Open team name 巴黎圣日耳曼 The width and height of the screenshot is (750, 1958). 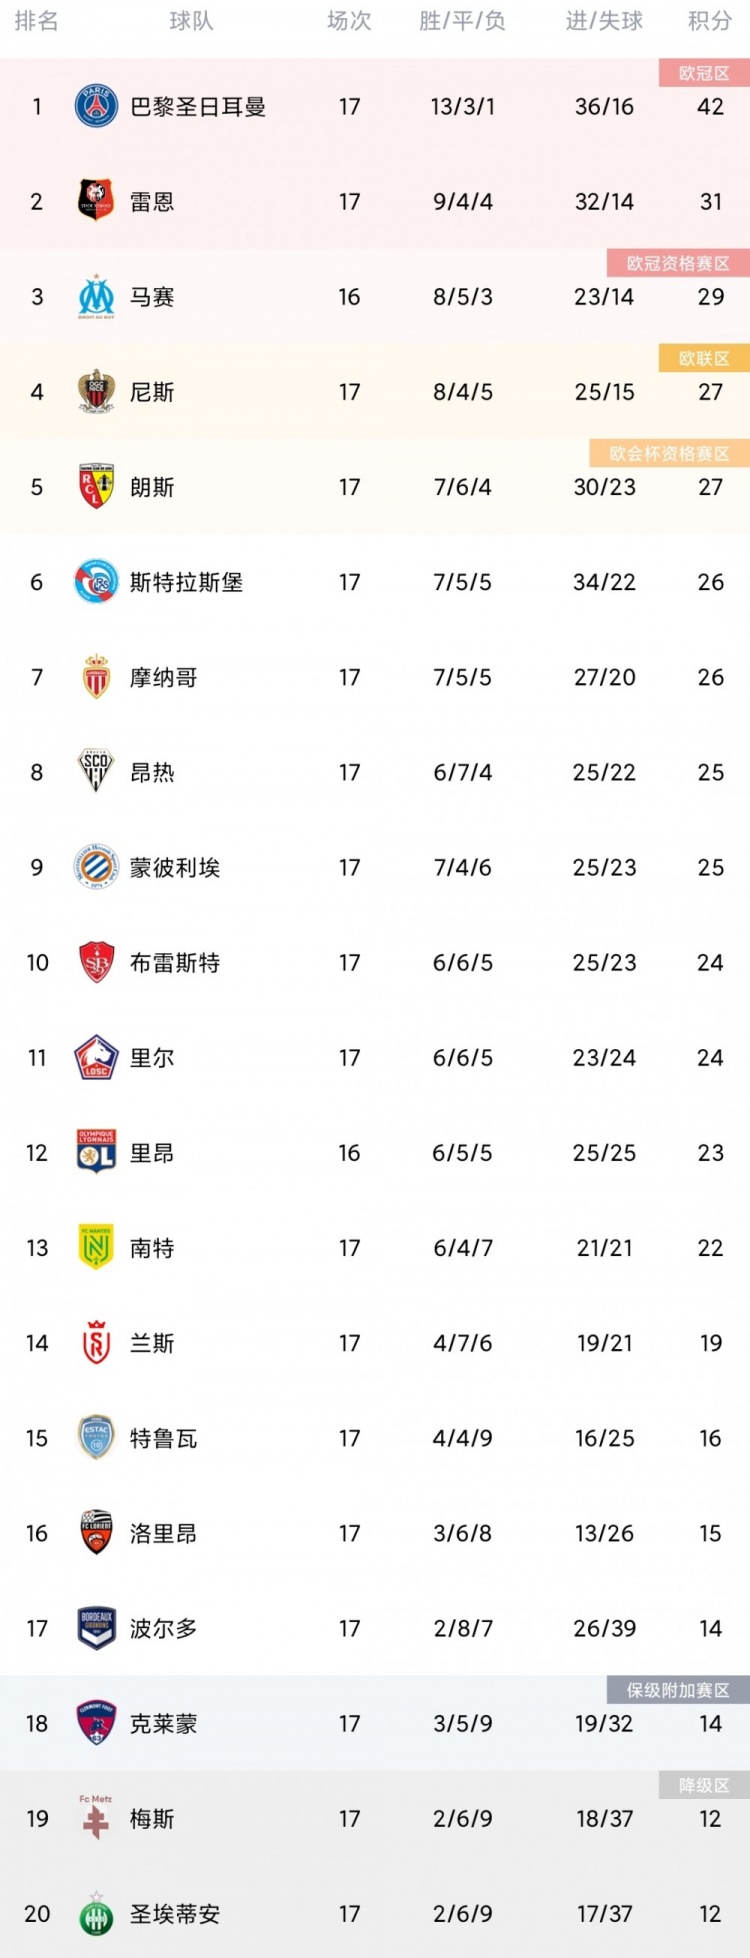coord(198,106)
